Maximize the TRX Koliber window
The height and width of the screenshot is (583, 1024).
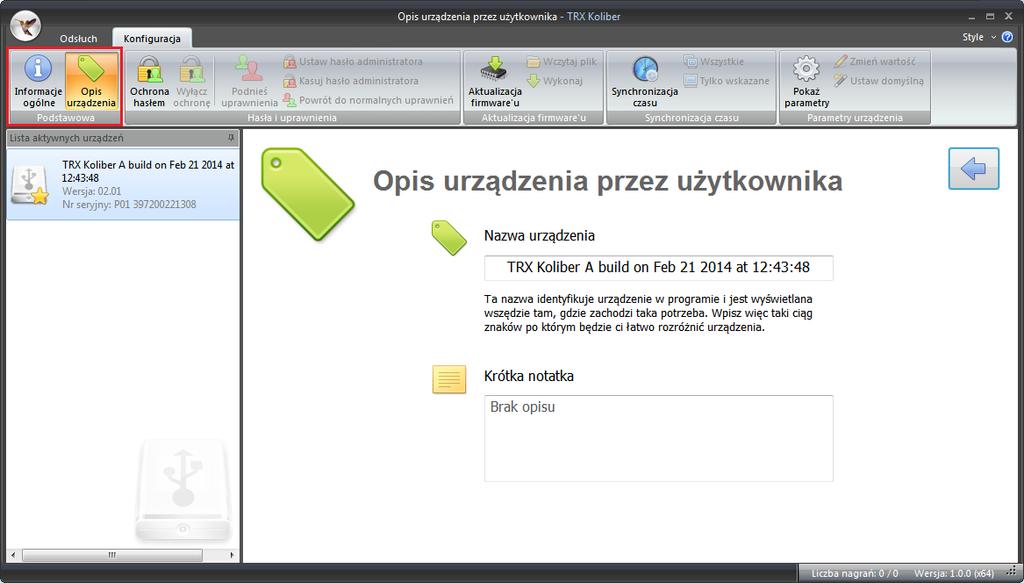tap(991, 16)
